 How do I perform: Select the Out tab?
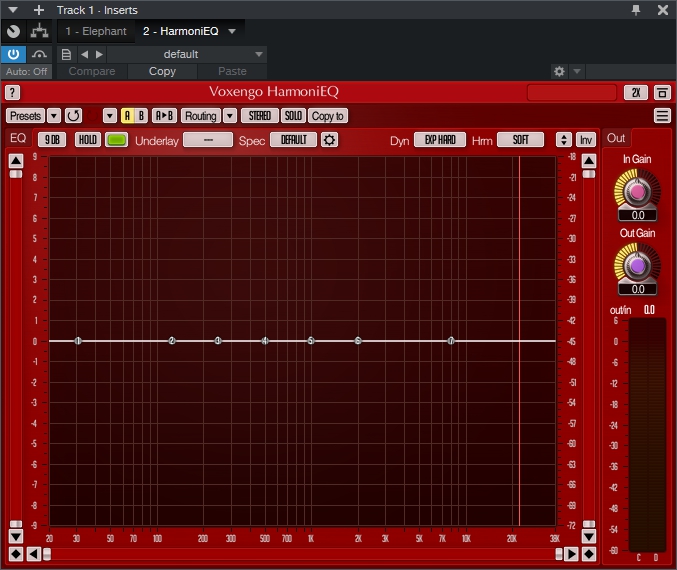click(x=616, y=139)
